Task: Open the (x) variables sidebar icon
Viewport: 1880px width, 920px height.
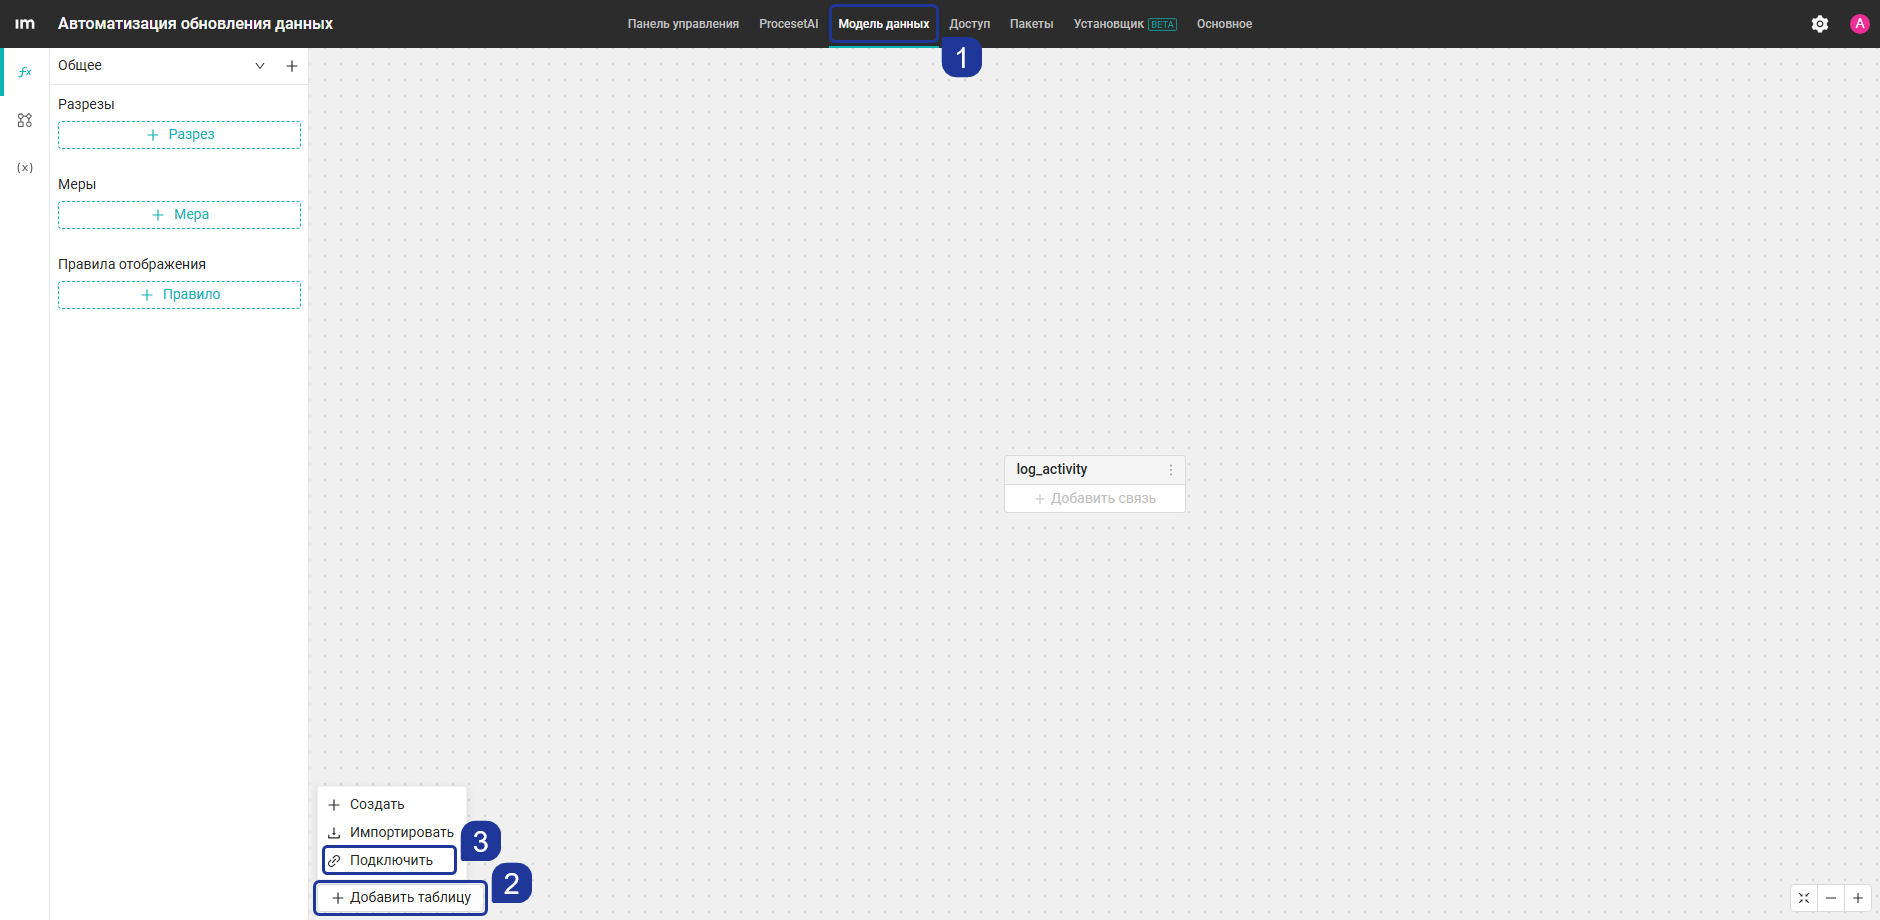Action: coord(25,168)
